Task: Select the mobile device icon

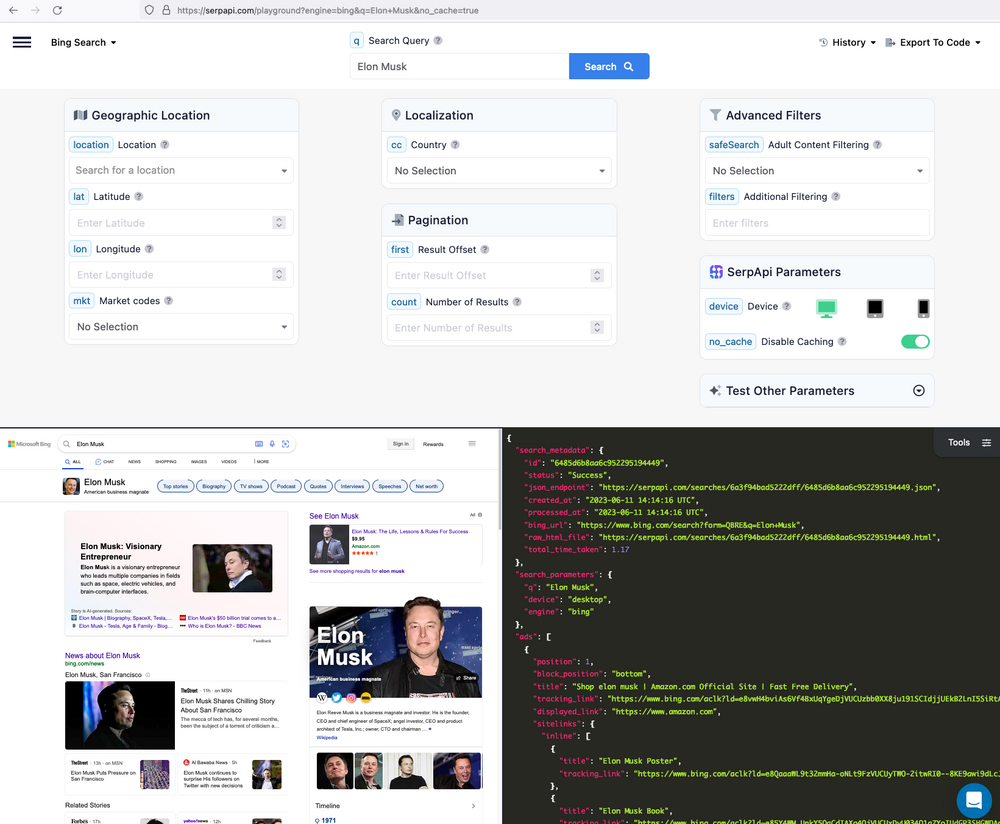Action: click(x=923, y=307)
